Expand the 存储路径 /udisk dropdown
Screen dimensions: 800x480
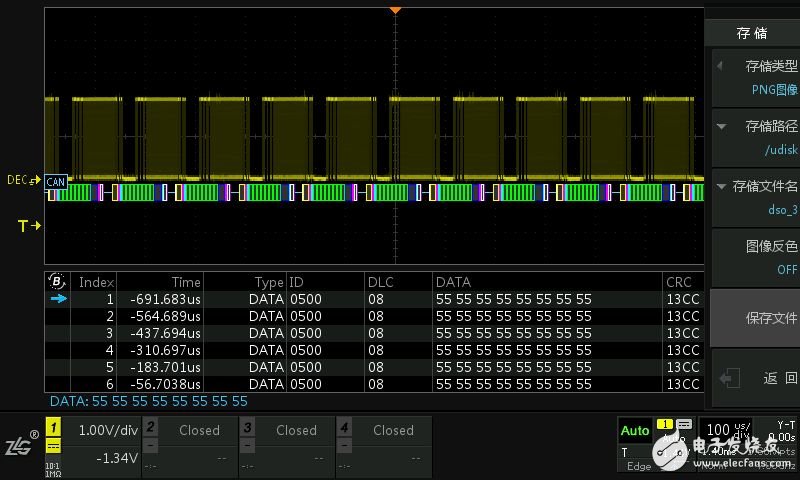[756, 137]
